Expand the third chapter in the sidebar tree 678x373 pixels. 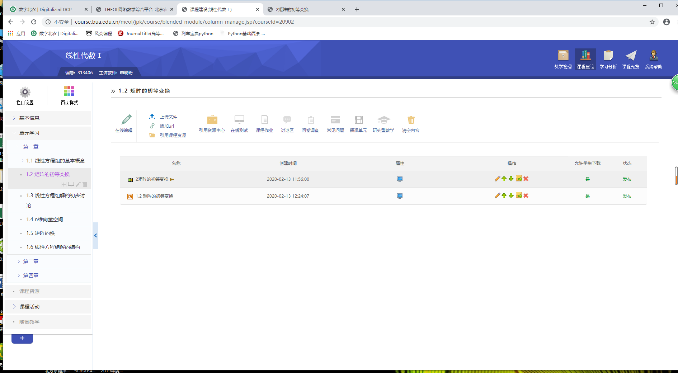pyautogui.click(x=19, y=275)
